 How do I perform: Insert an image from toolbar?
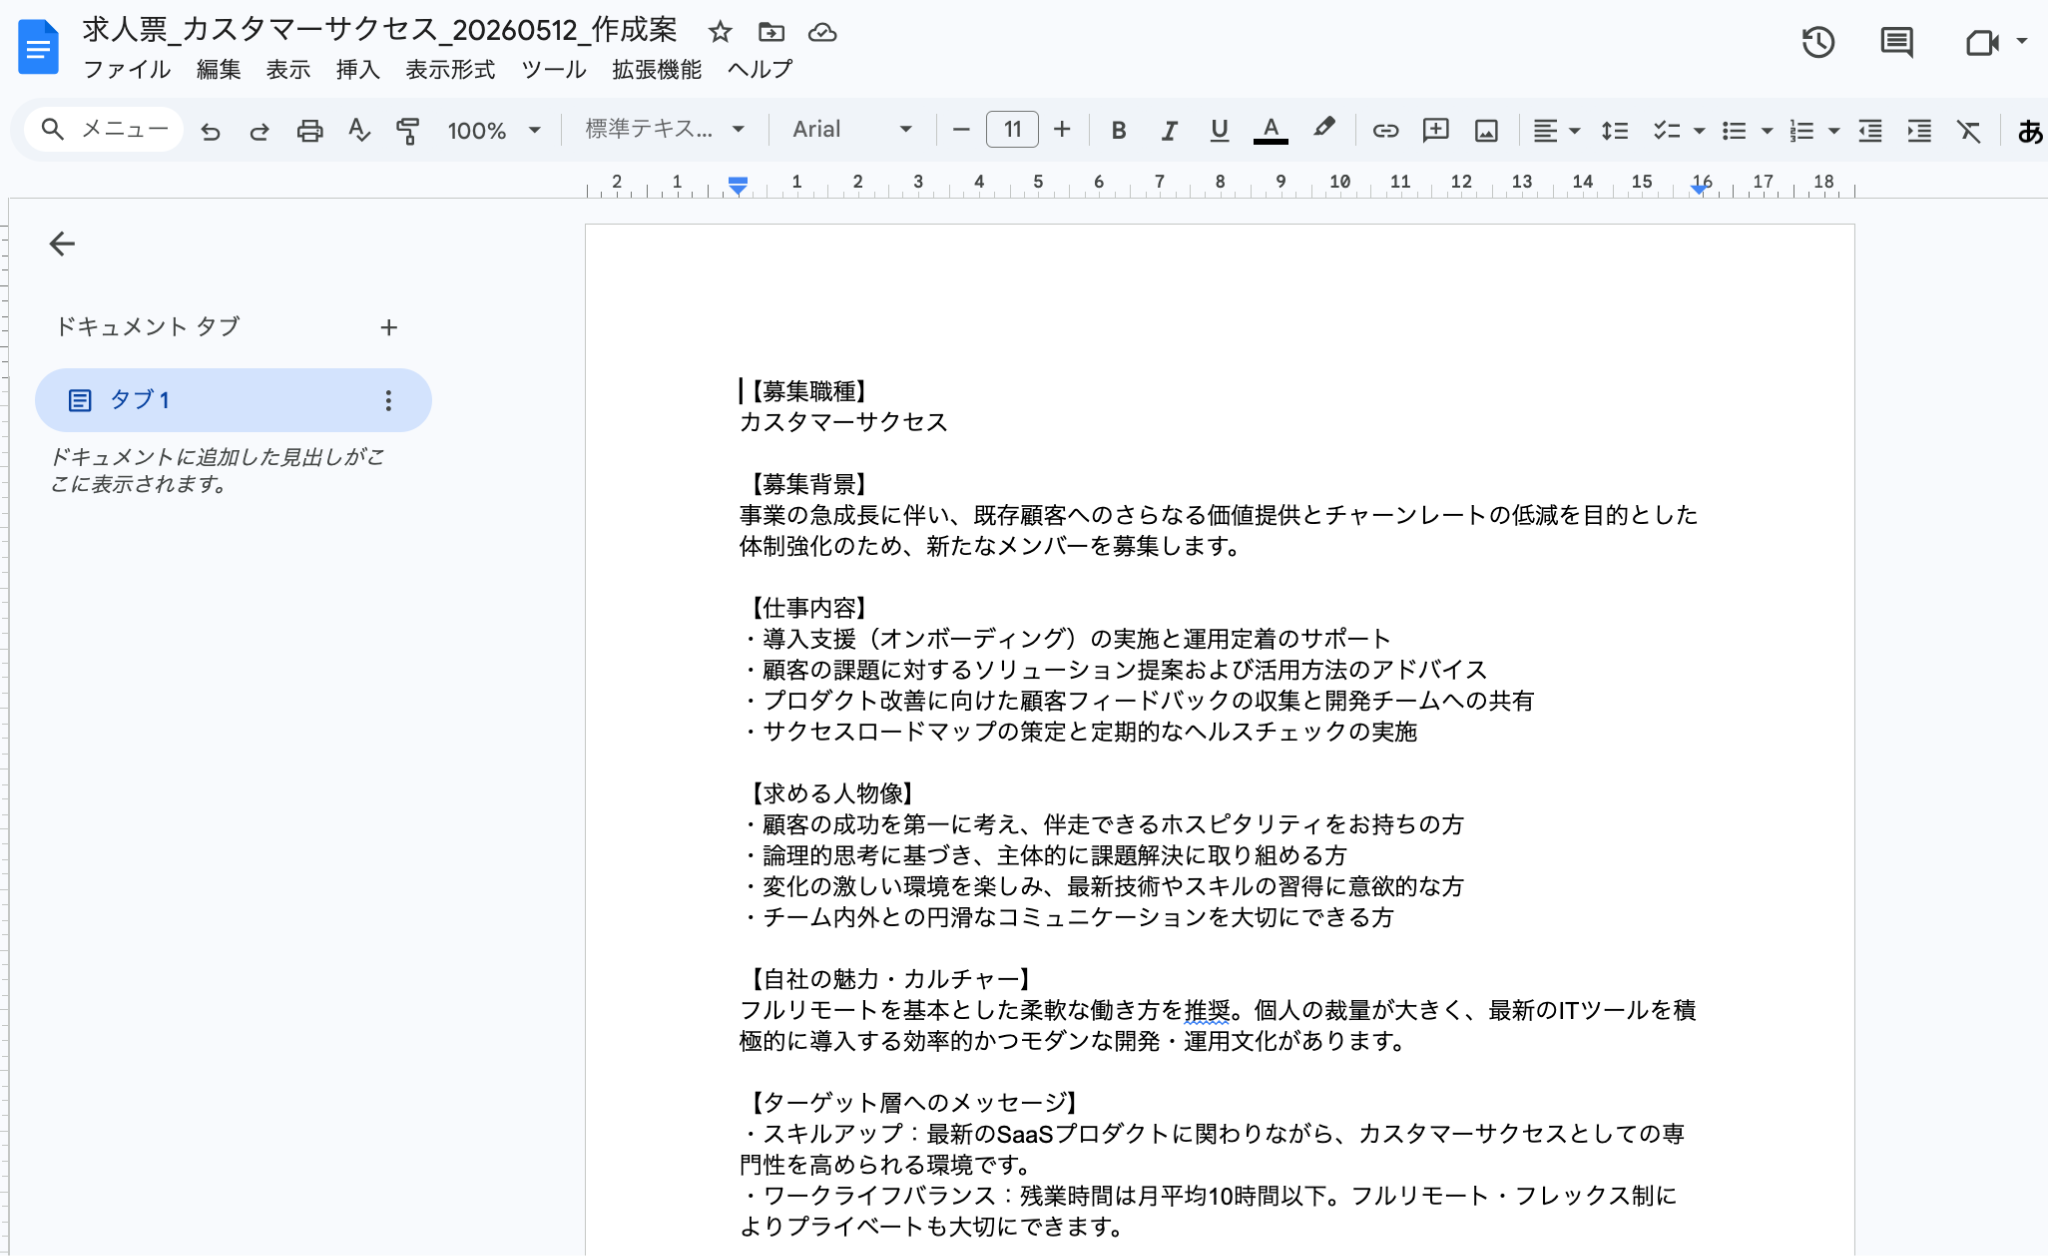[x=1486, y=130]
